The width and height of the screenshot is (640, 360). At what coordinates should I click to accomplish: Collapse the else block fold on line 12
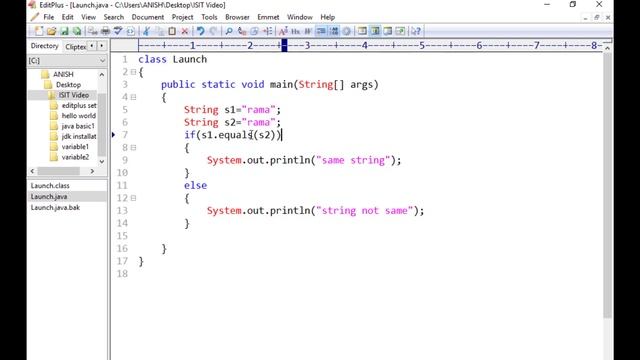click(133, 198)
